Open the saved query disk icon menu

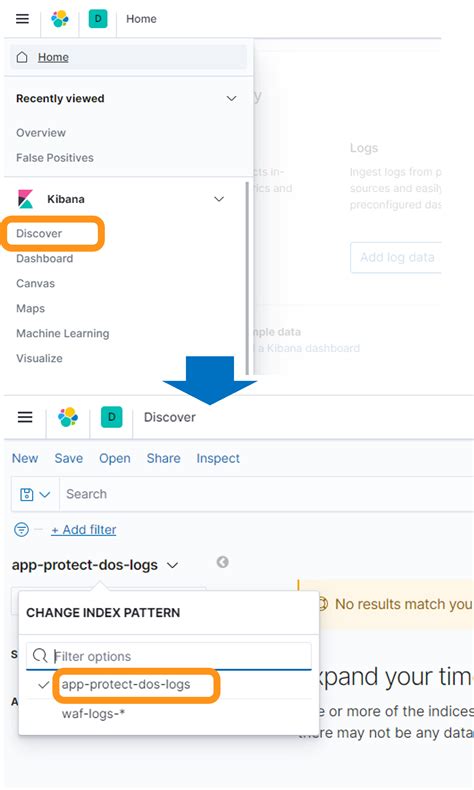pos(35,494)
